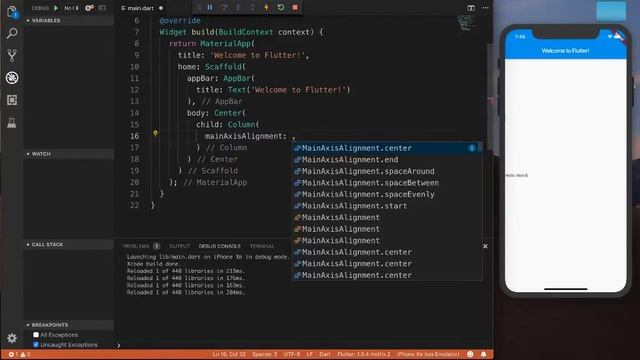
Task: Enable the All Exceptions breakpoint checkbox
Action: point(36,335)
